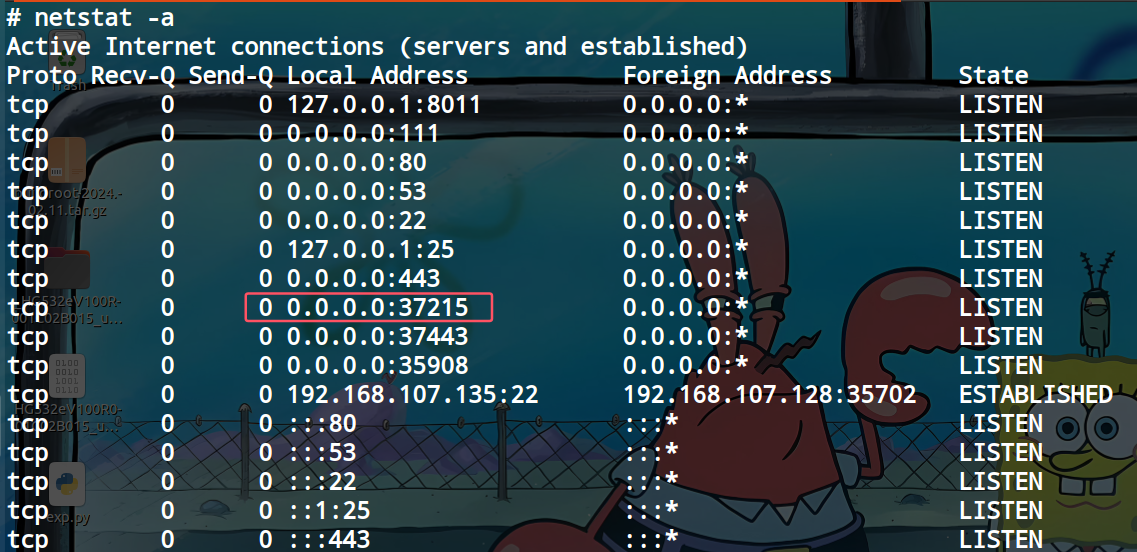This screenshot has width=1137, height=552.
Task: Select local address 127.0.0.1:25
Action: click(371, 250)
